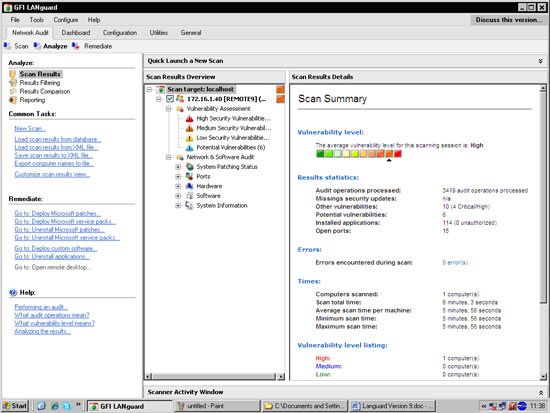Click the Network & Software Audit folder icon
This screenshot has height=413, width=550.
coord(180,157)
